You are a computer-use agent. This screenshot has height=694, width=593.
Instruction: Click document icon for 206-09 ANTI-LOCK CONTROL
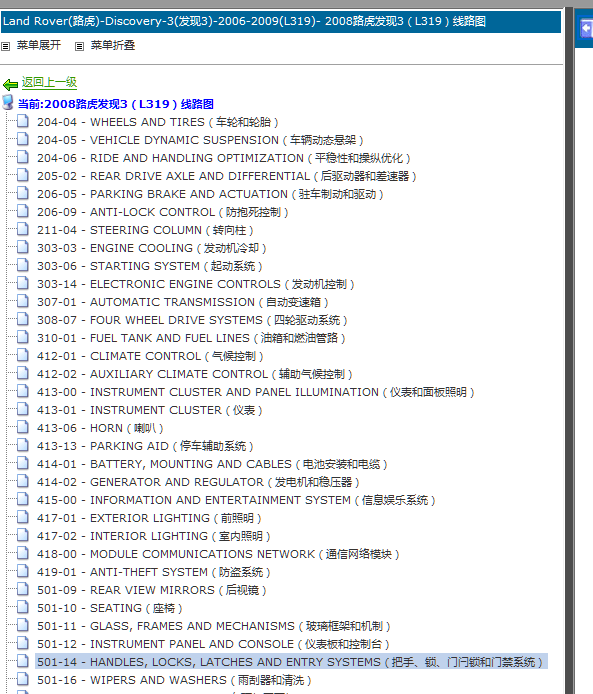[23, 211]
